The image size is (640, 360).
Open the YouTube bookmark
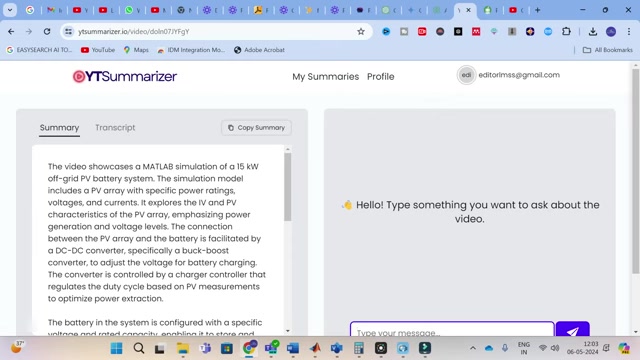pos(98,50)
